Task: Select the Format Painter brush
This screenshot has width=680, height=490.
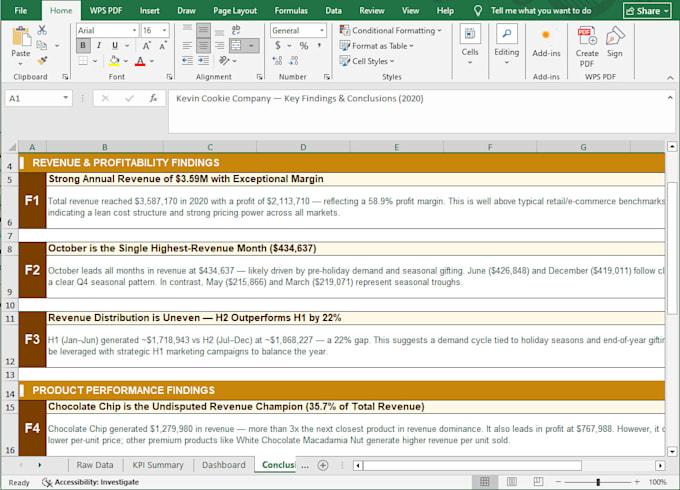Action: tap(42, 60)
